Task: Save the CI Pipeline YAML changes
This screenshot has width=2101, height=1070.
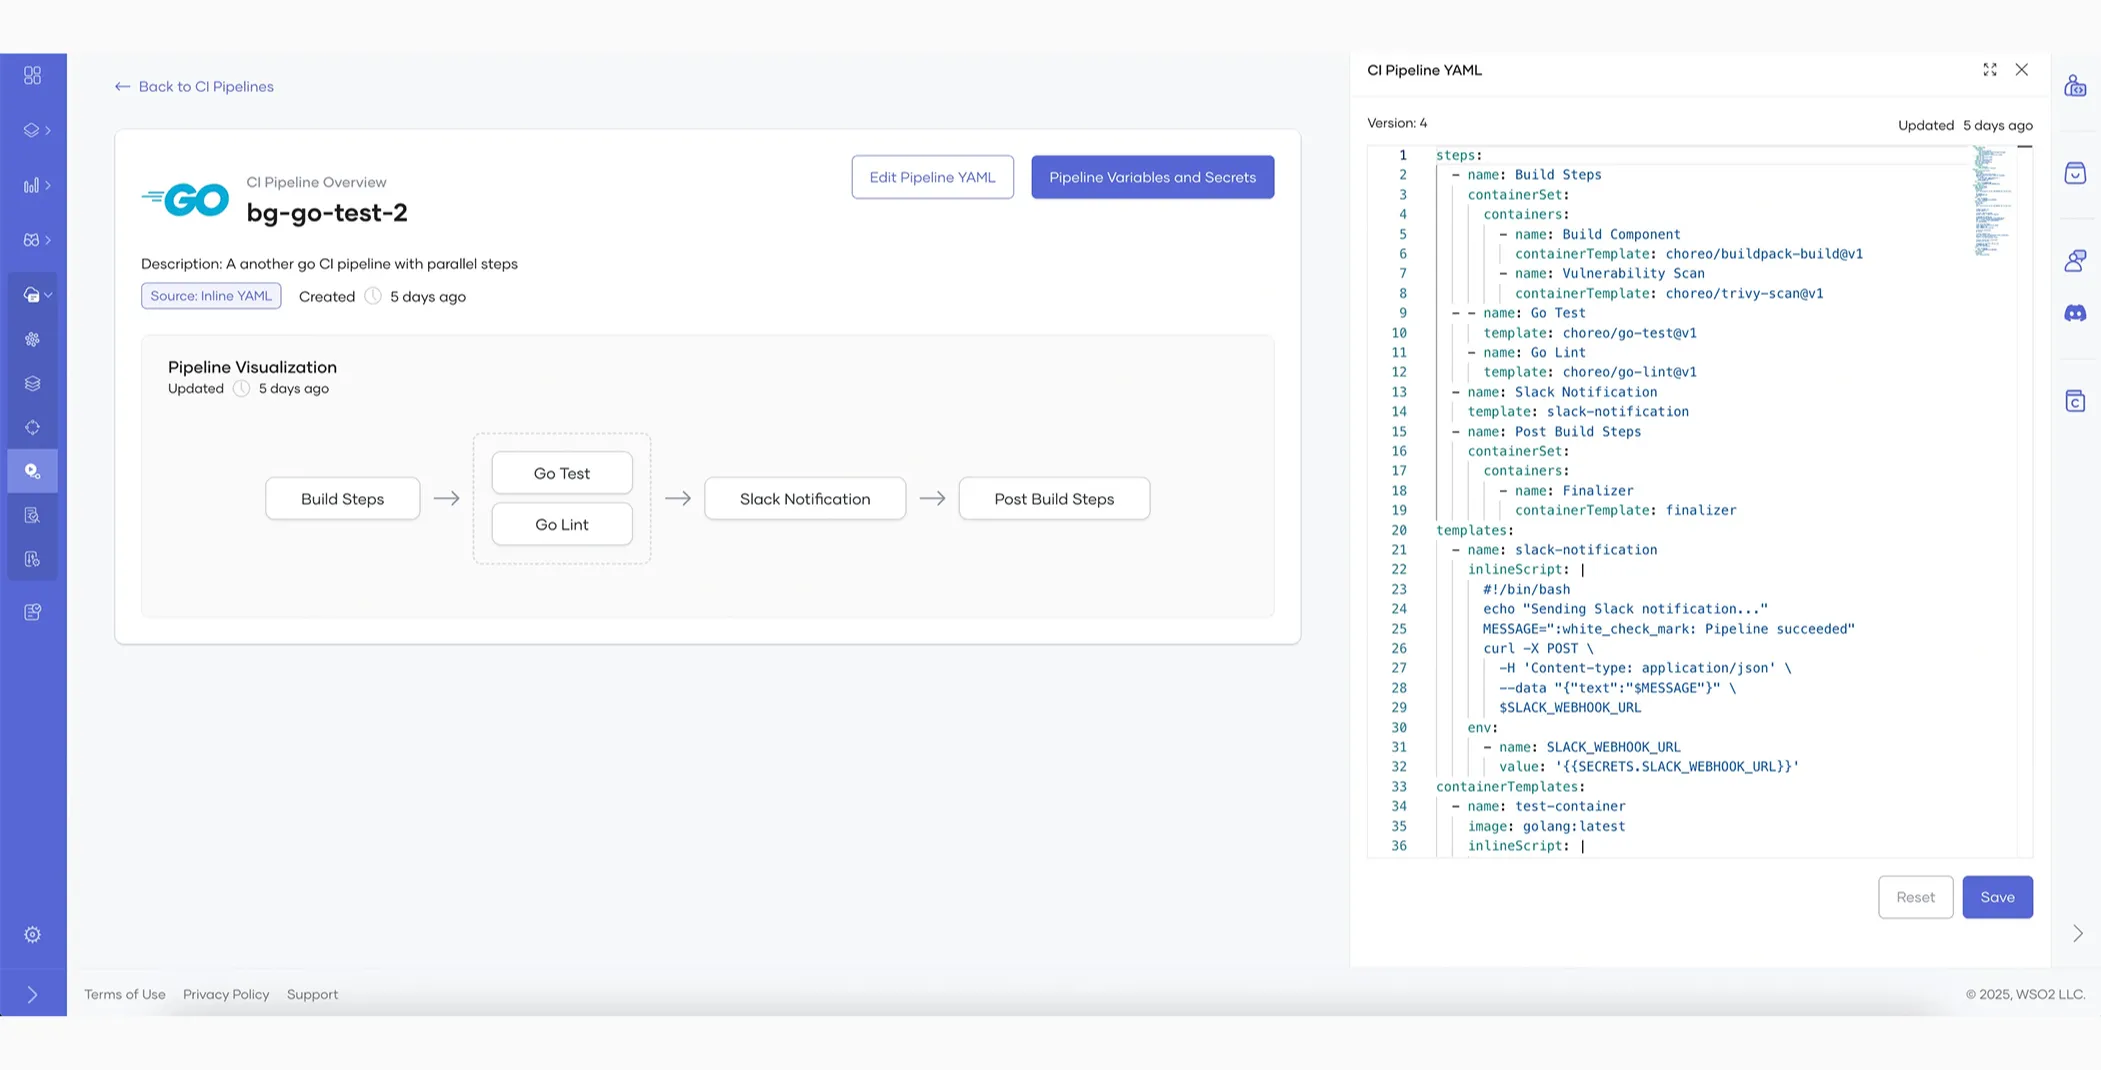Action: pyautogui.click(x=1996, y=897)
